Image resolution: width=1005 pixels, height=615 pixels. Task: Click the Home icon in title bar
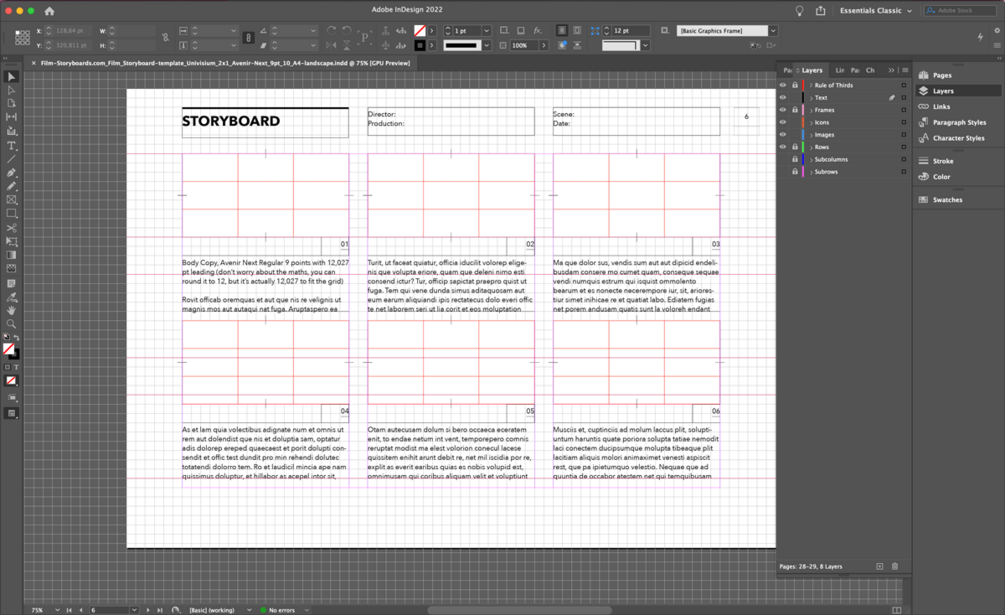pyautogui.click(x=49, y=11)
